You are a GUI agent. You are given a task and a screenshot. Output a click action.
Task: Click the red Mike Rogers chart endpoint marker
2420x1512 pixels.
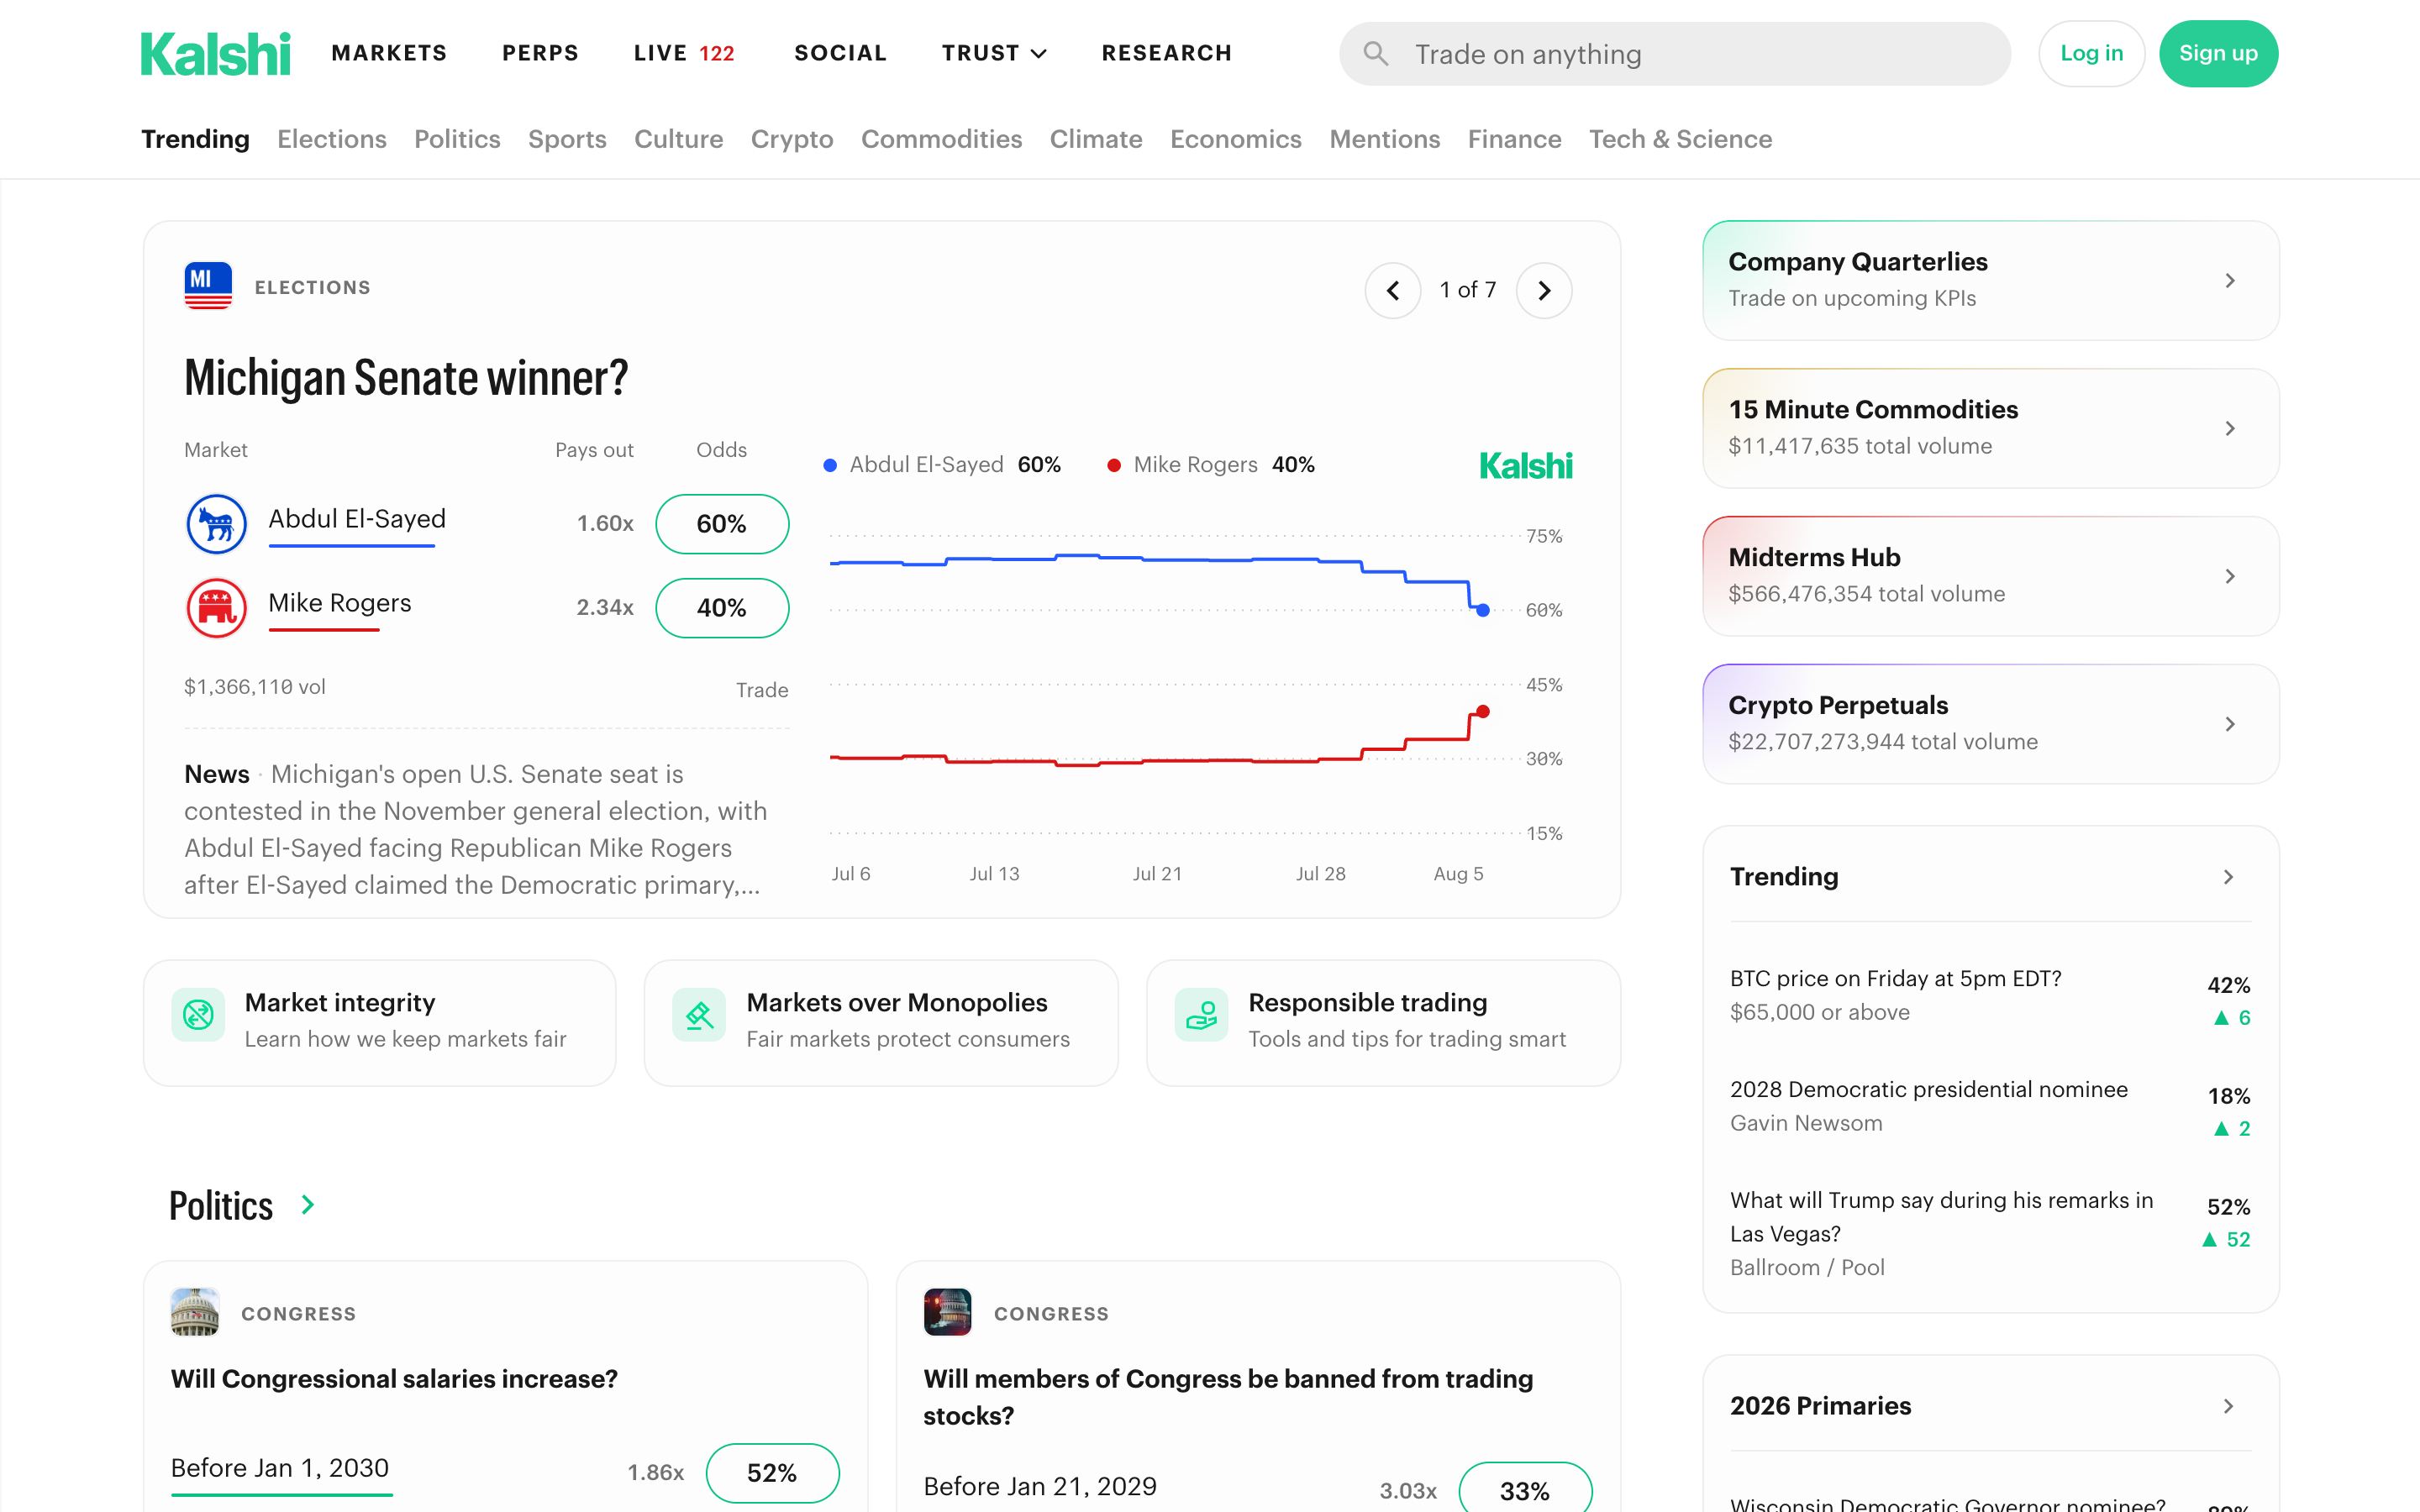click(1483, 712)
